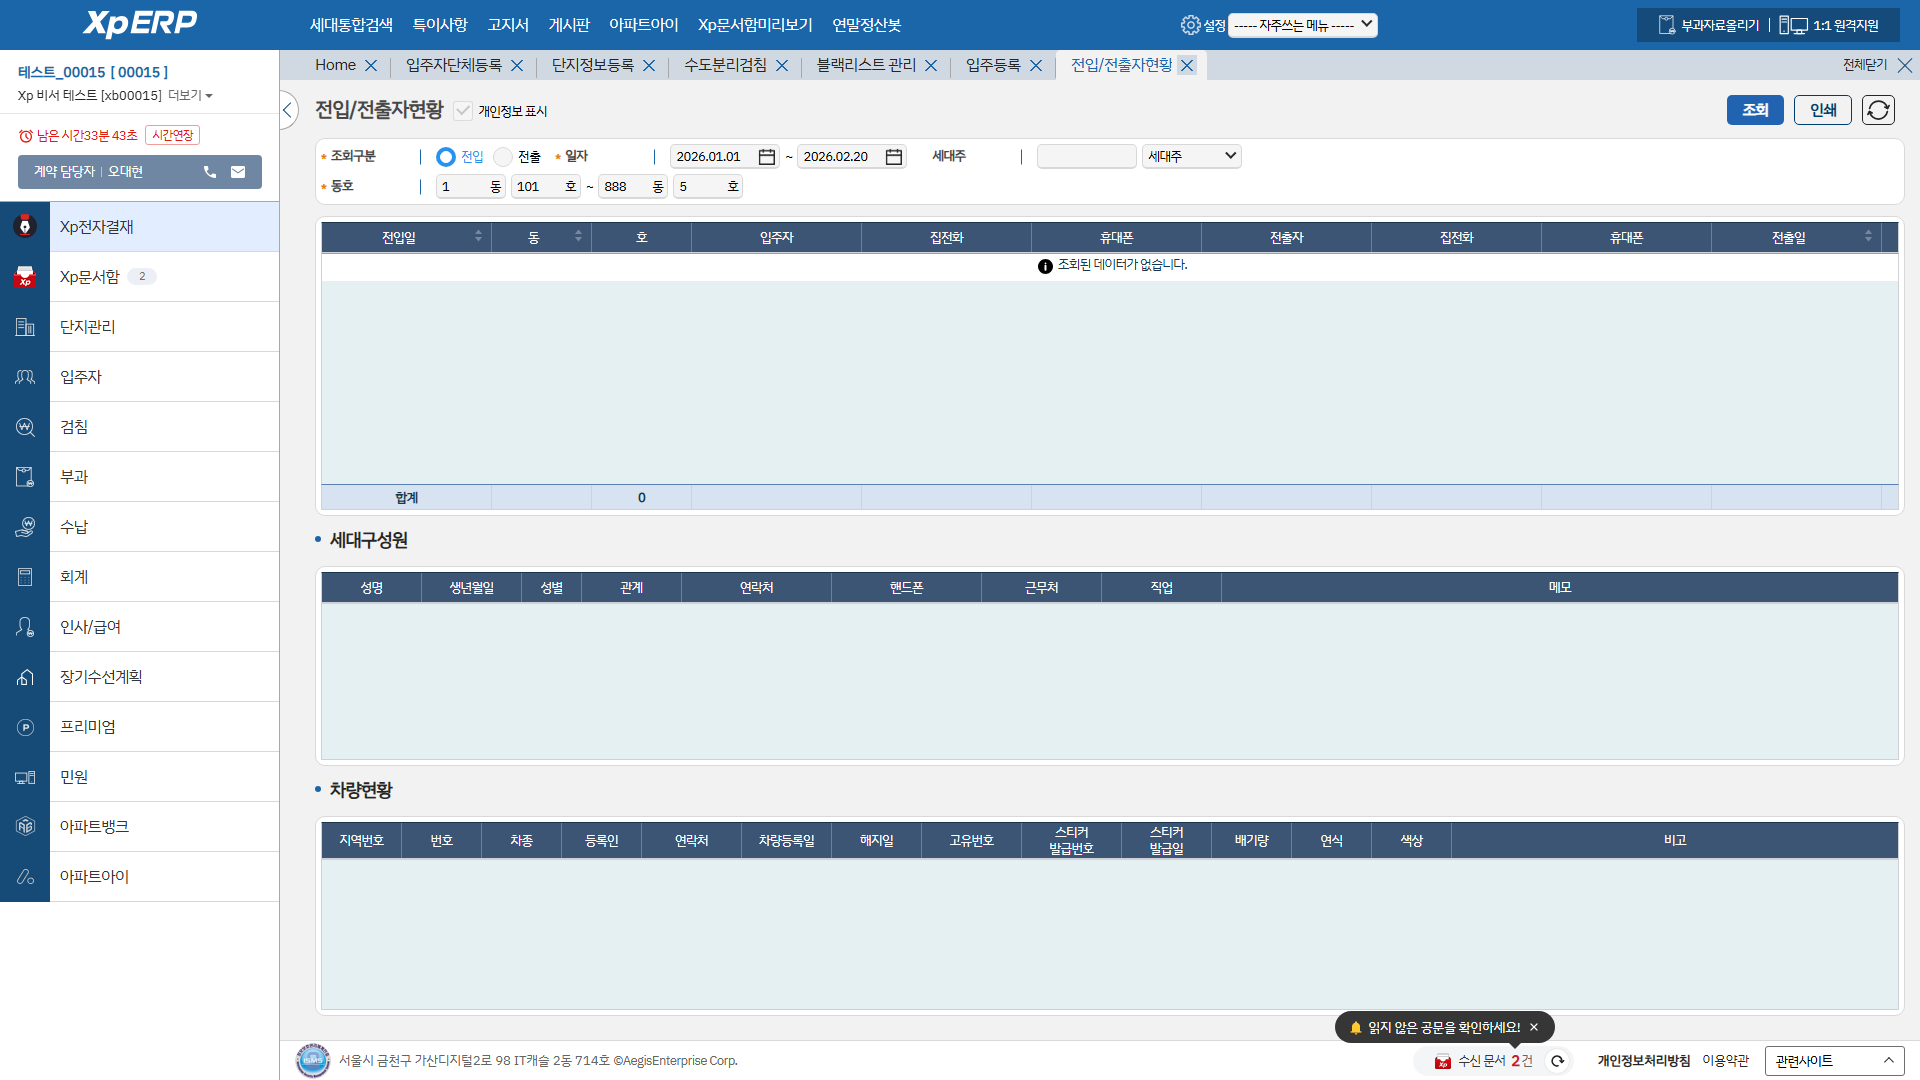
Task: Refresh received documents in the footer
Action: 1557,1061
